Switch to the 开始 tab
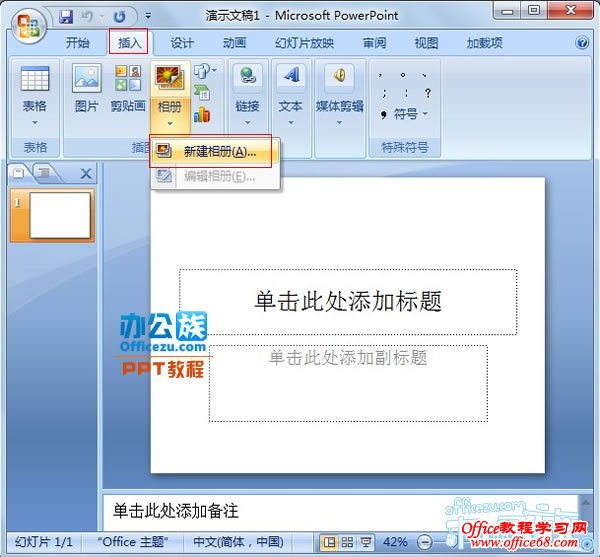The width and height of the screenshot is (600, 557). pyautogui.click(x=78, y=42)
